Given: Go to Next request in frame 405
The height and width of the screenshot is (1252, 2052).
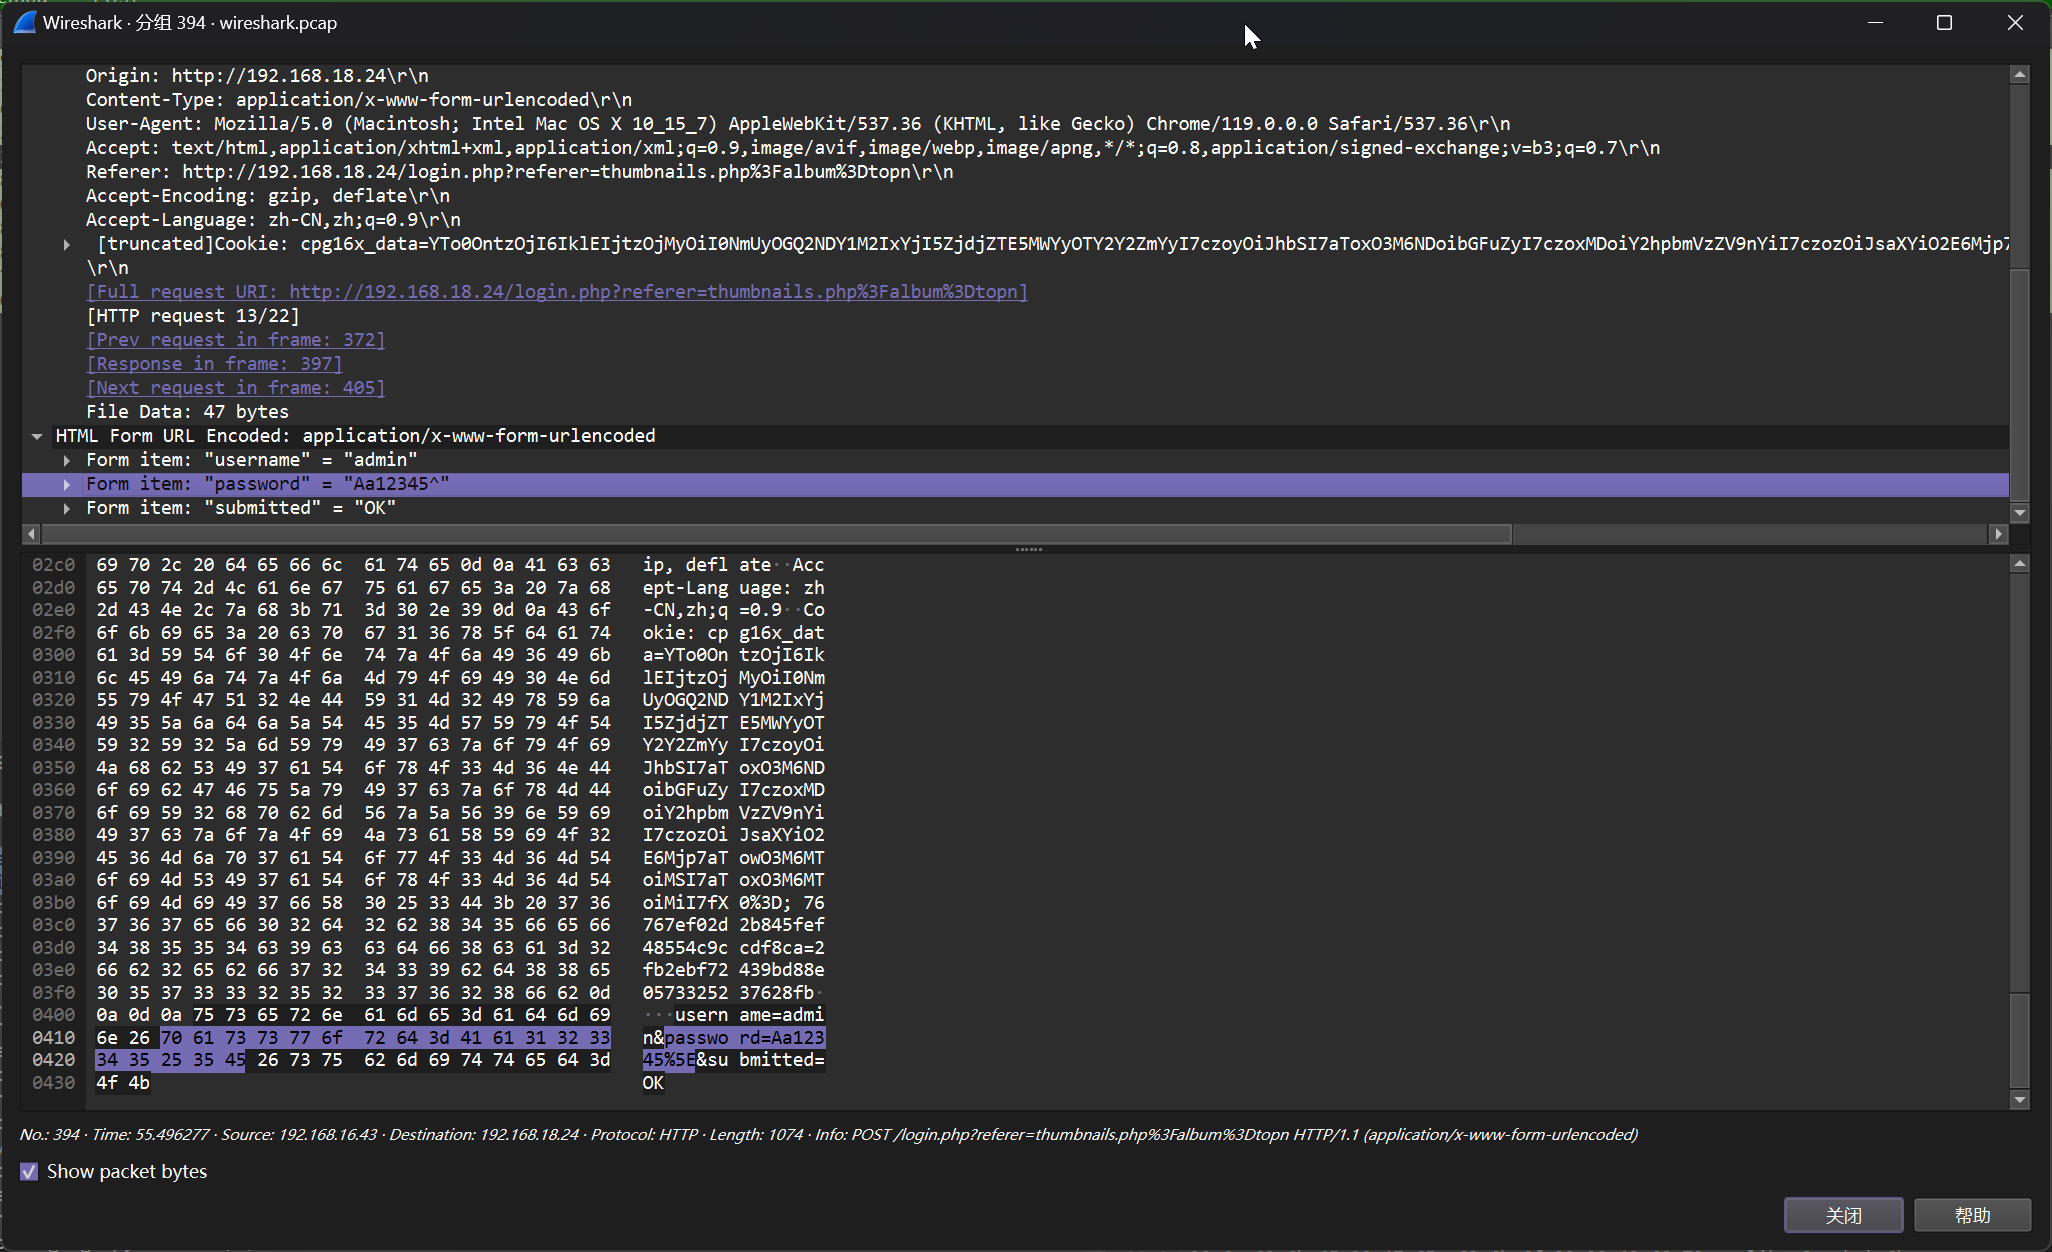Looking at the screenshot, I should tap(235, 388).
